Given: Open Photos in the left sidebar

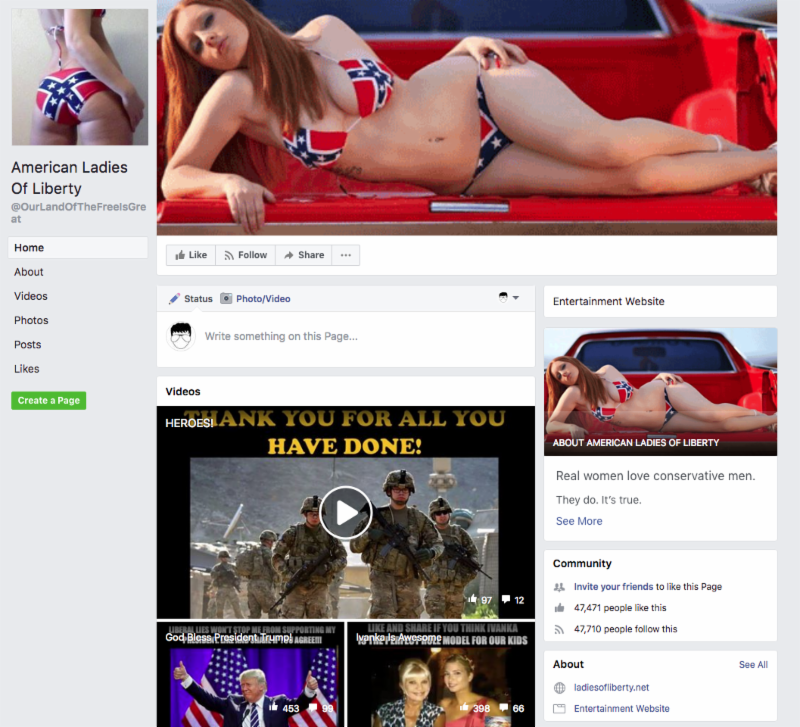Looking at the screenshot, I should pos(31,320).
